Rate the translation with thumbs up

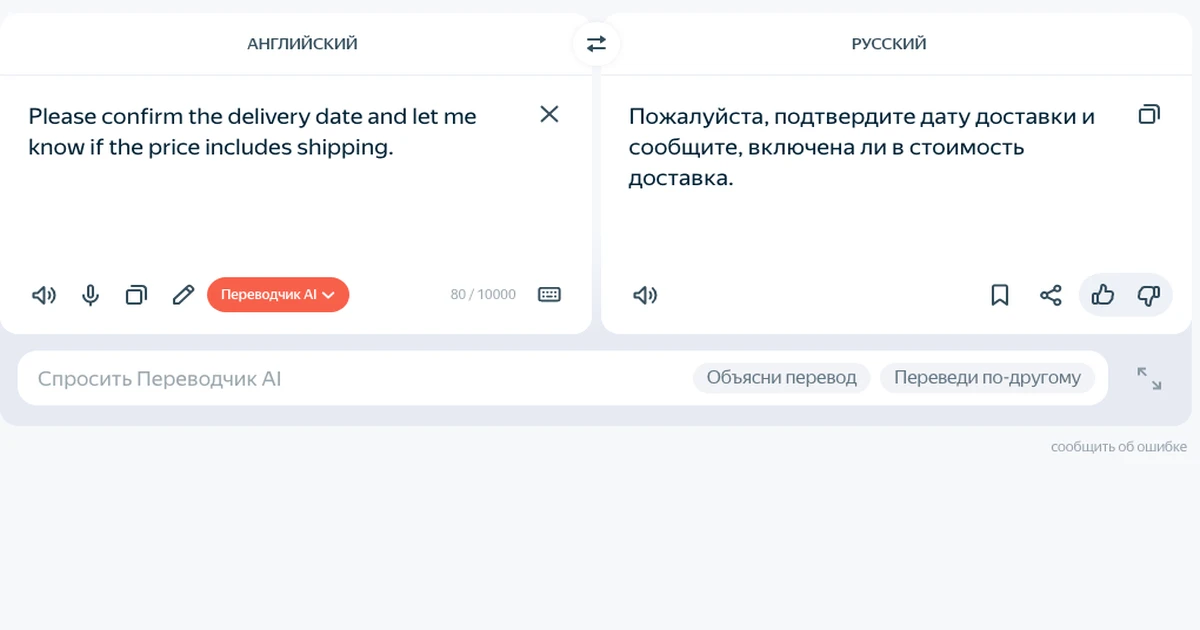(1102, 295)
